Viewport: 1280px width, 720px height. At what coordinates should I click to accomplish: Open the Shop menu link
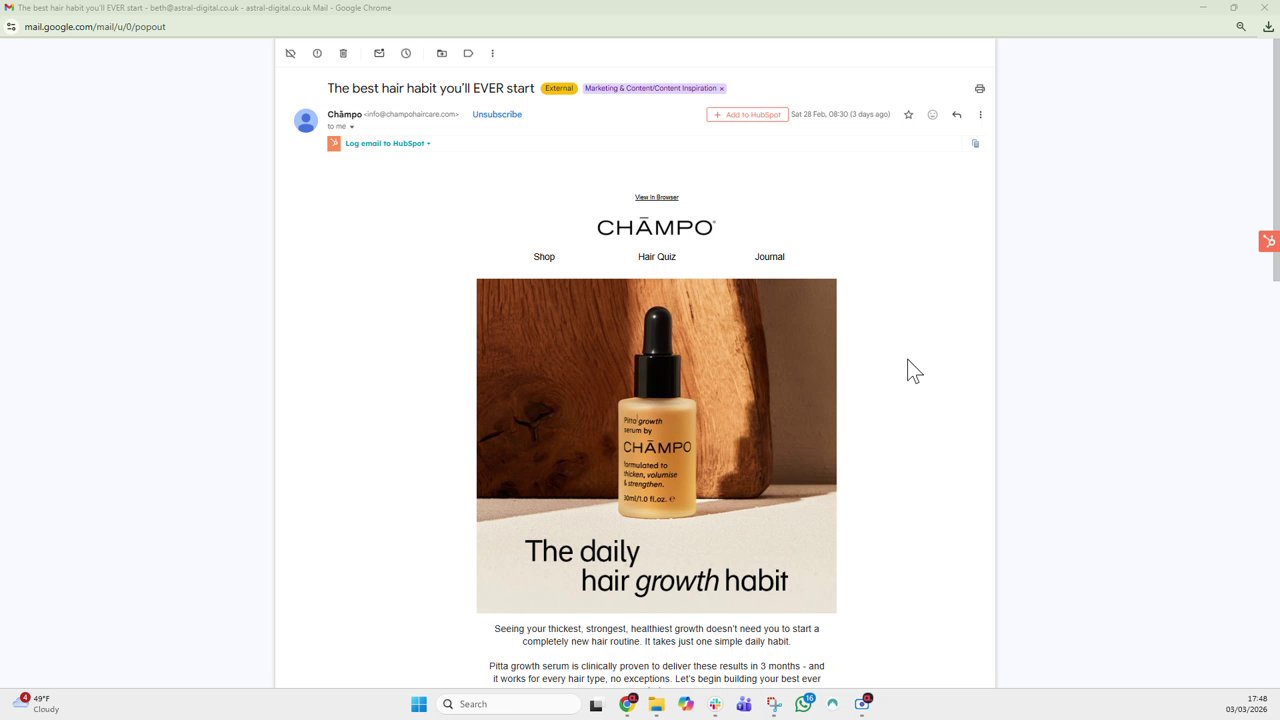[x=544, y=257]
